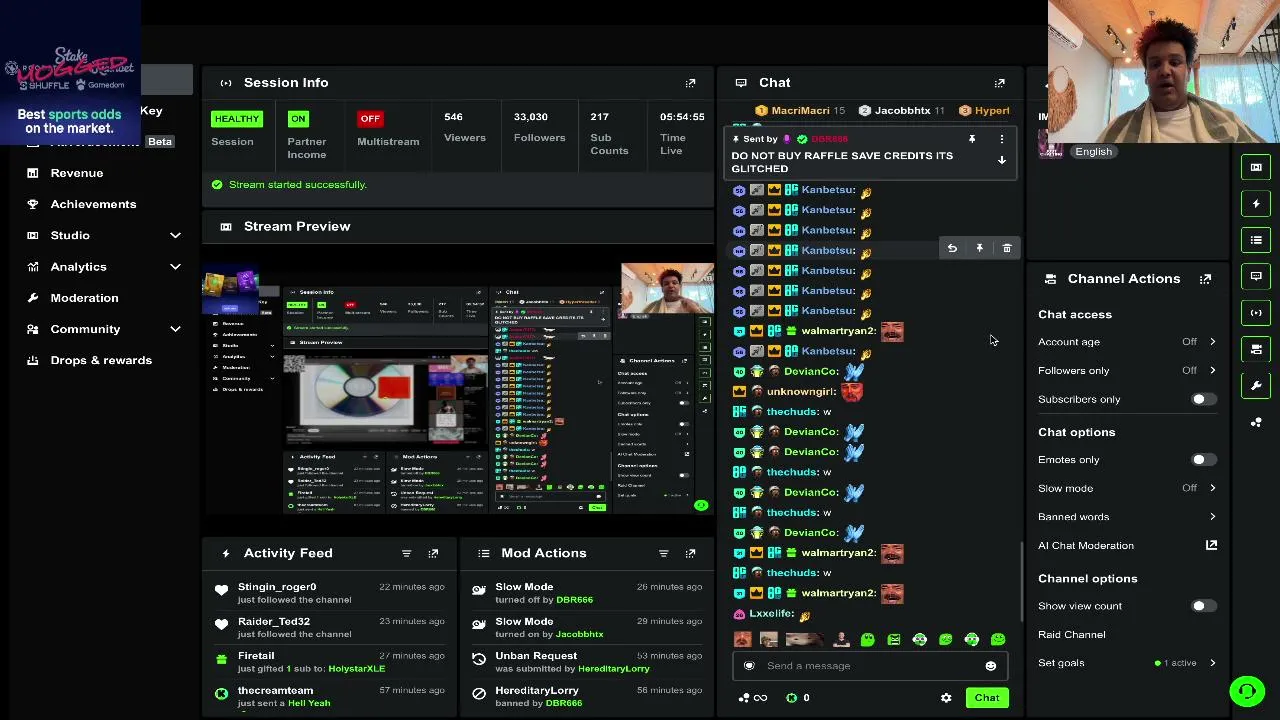Focus the Send a message field
The height and width of the screenshot is (720, 1280).
870,666
